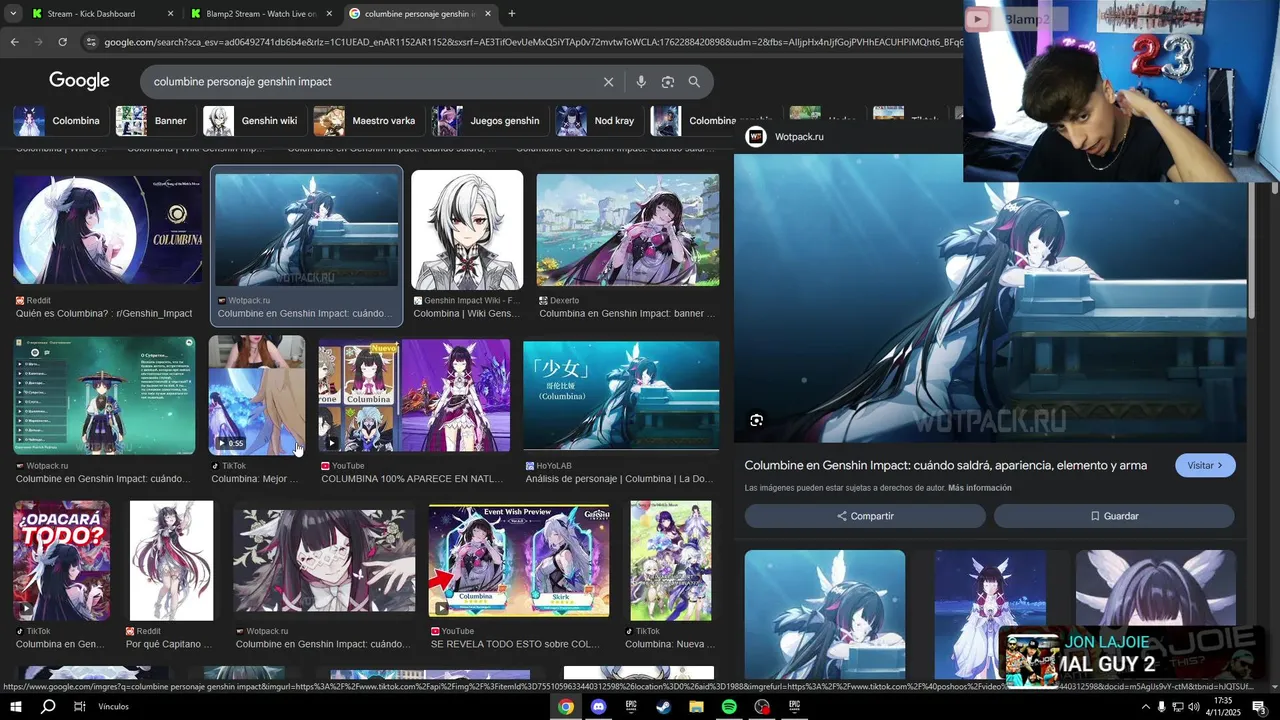Click the Guardar save button
This screenshot has height=720, width=1280.
coord(1114,516)
